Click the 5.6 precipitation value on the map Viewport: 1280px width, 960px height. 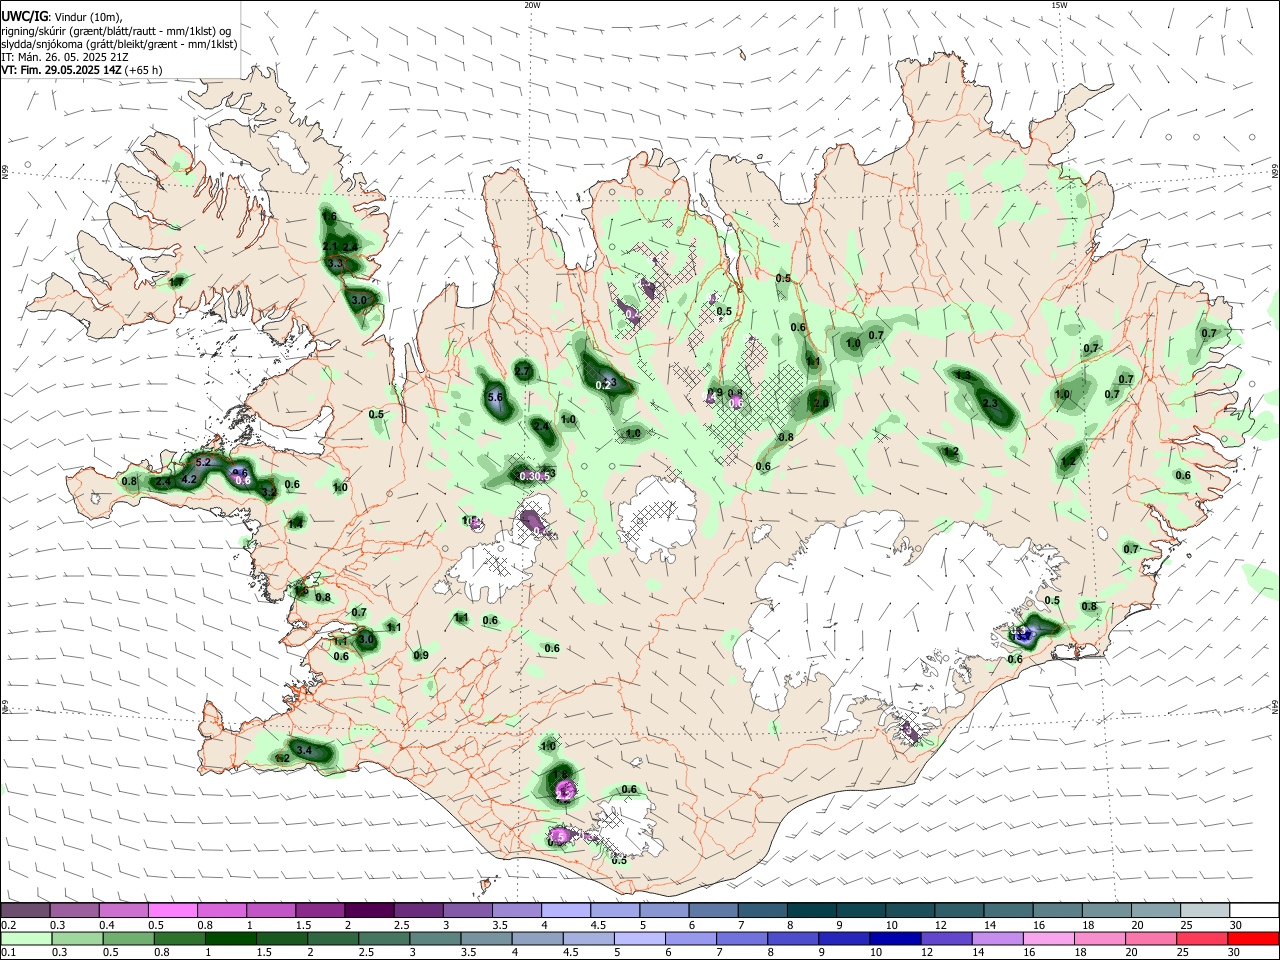[495, 397]
